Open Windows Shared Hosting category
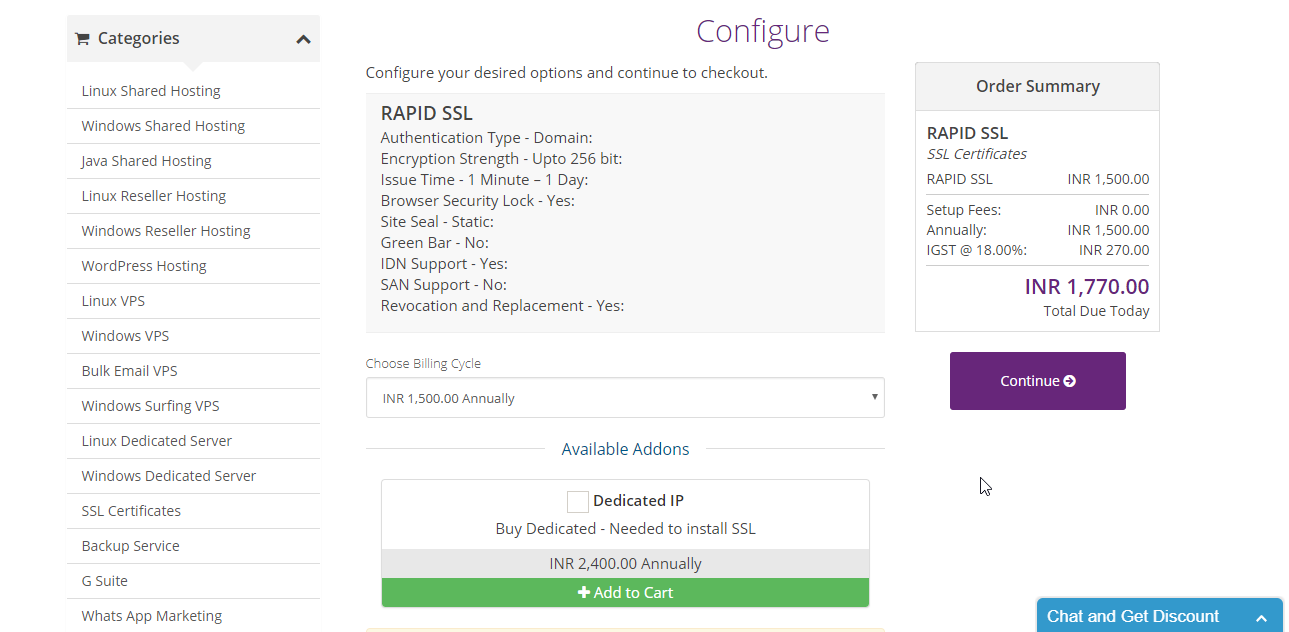This screenshot has height=632, width=1289. 163,126
